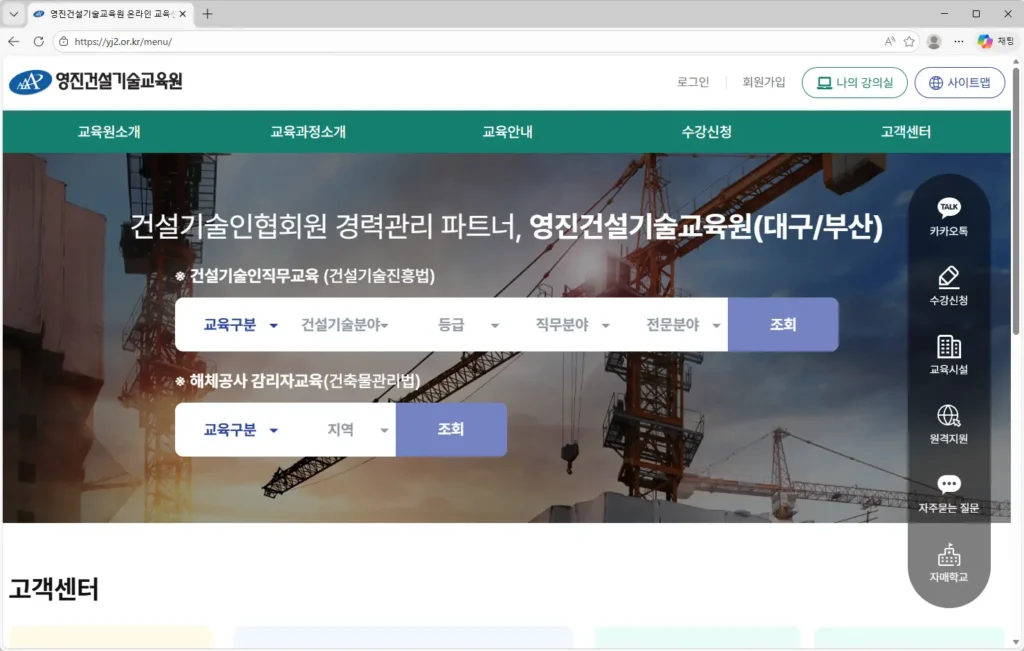Click the 영진건설기술교육원 logo

pyautogui.click(x=96, y=82)
